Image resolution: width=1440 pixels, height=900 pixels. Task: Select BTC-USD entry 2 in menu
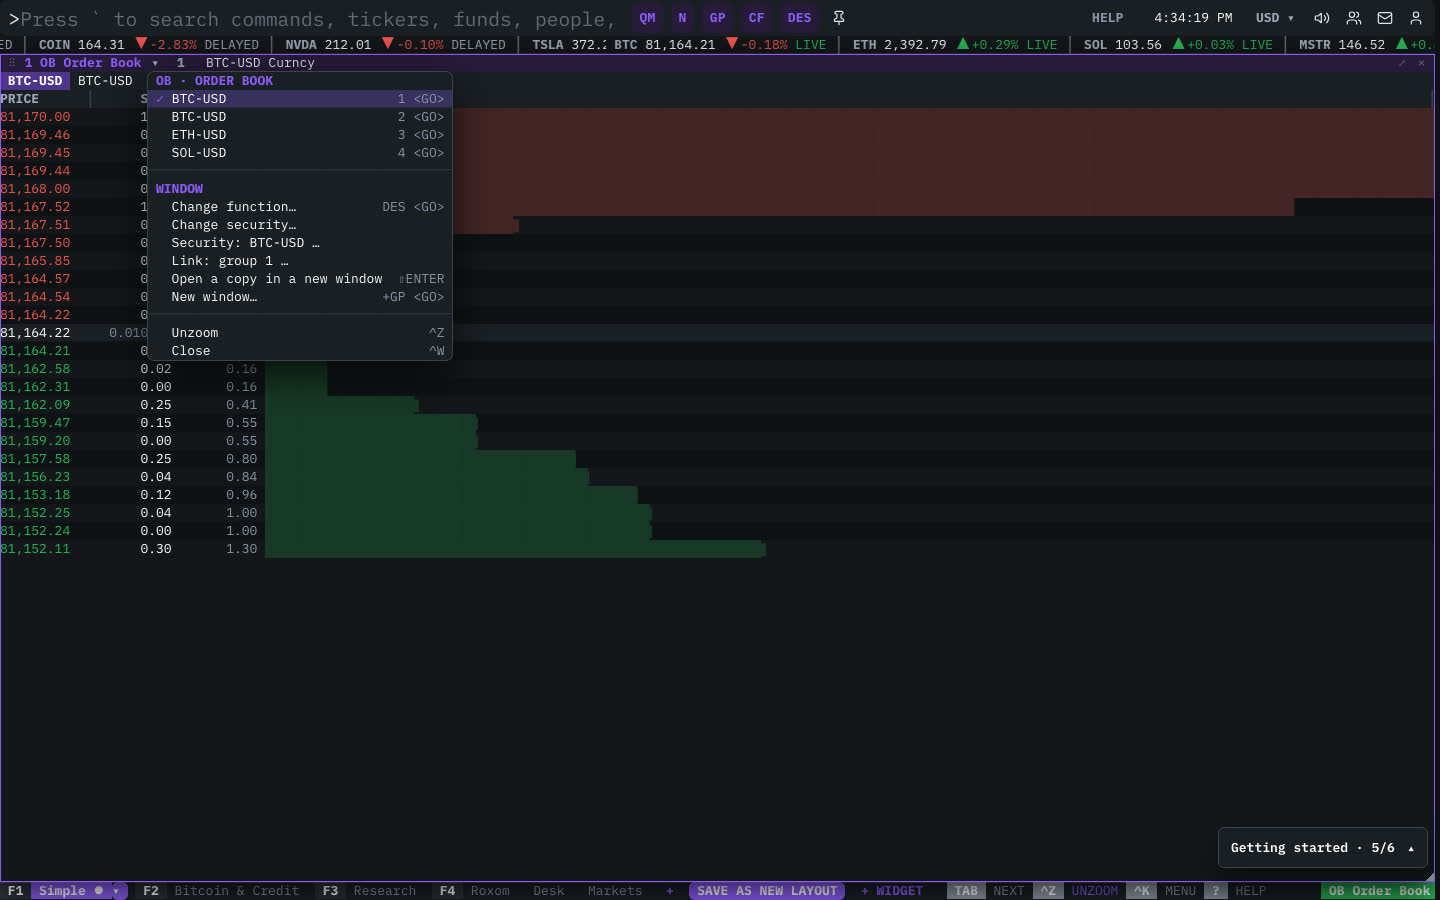click(300, 117)
